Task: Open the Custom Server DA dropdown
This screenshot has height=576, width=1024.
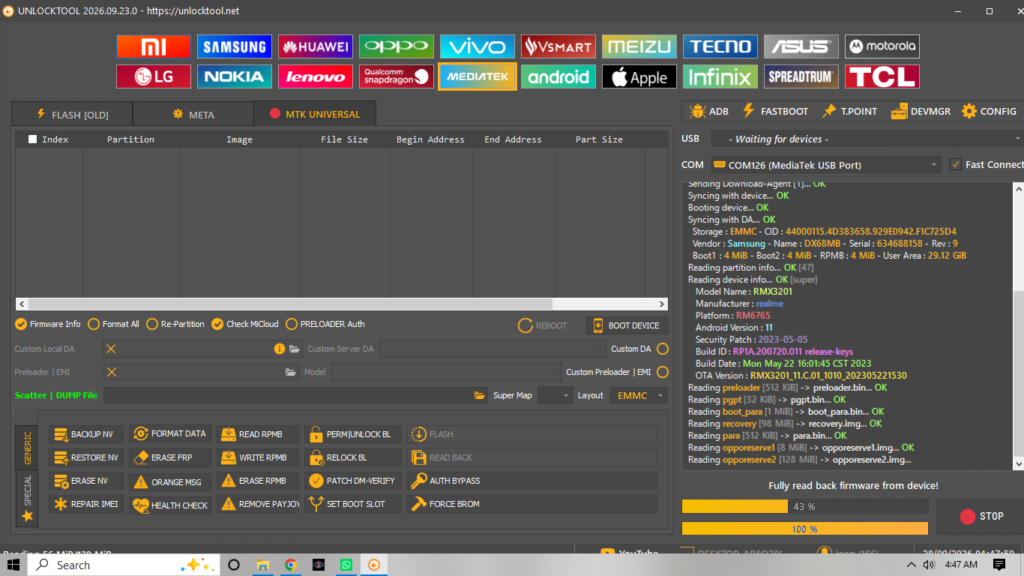Action: pyautogui.click(x=492, y=349)
